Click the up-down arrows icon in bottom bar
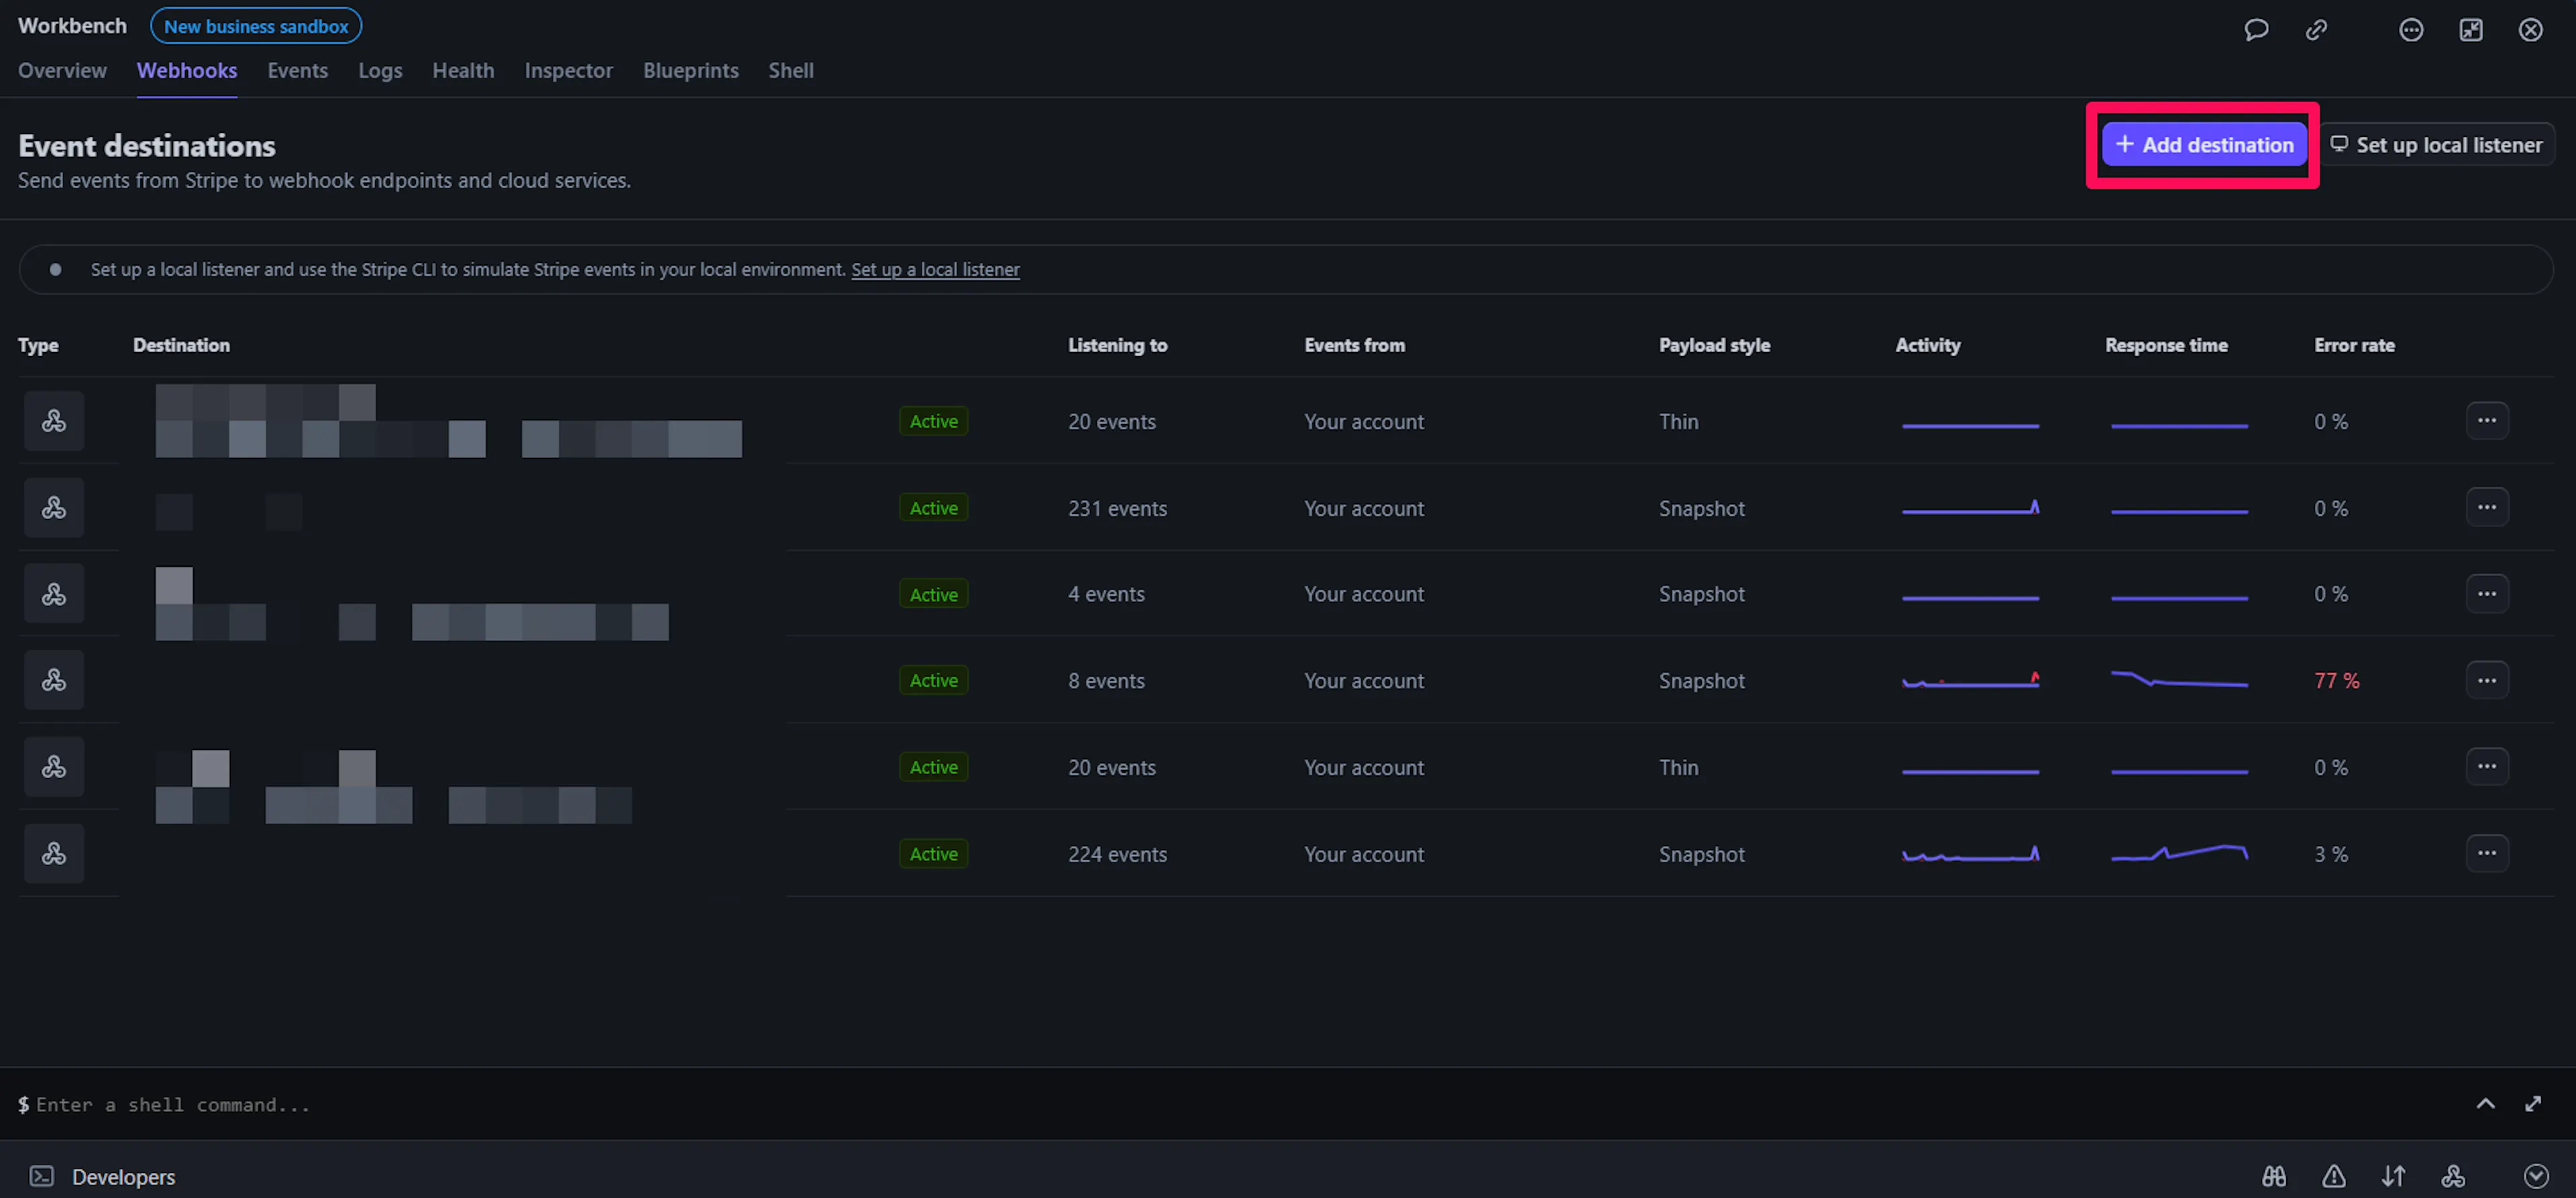2576x1198 pixels. (2393, 1176)
